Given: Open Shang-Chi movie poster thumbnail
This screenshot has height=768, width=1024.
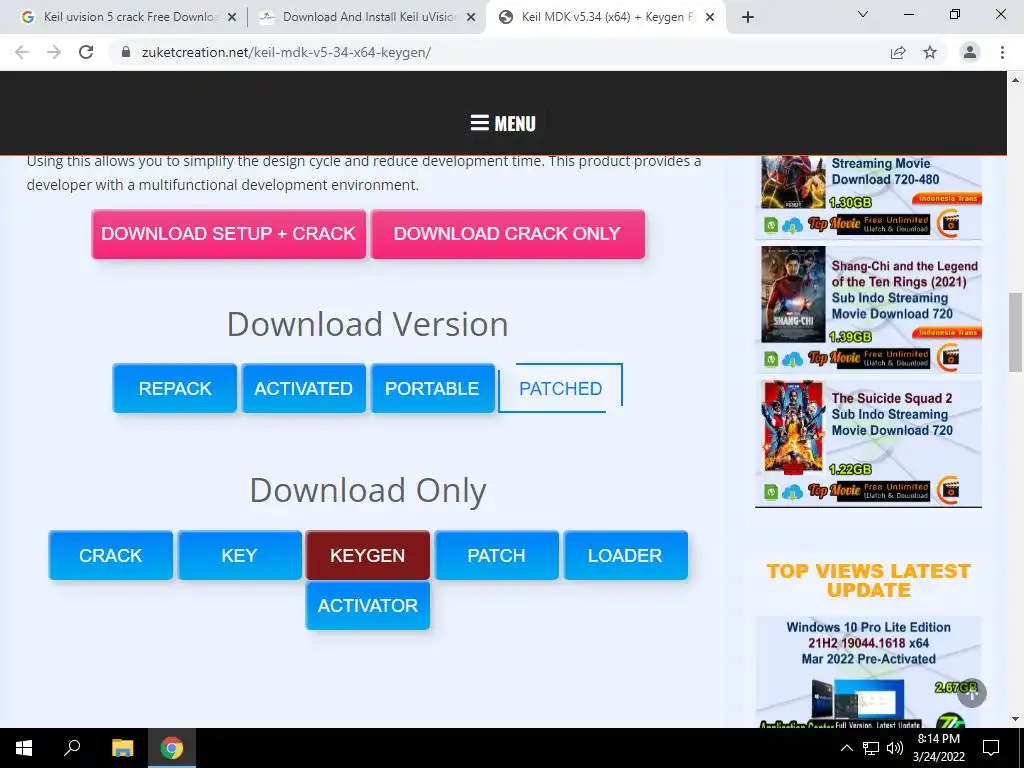Looking at the screenshot, I should tap(793, 295).
